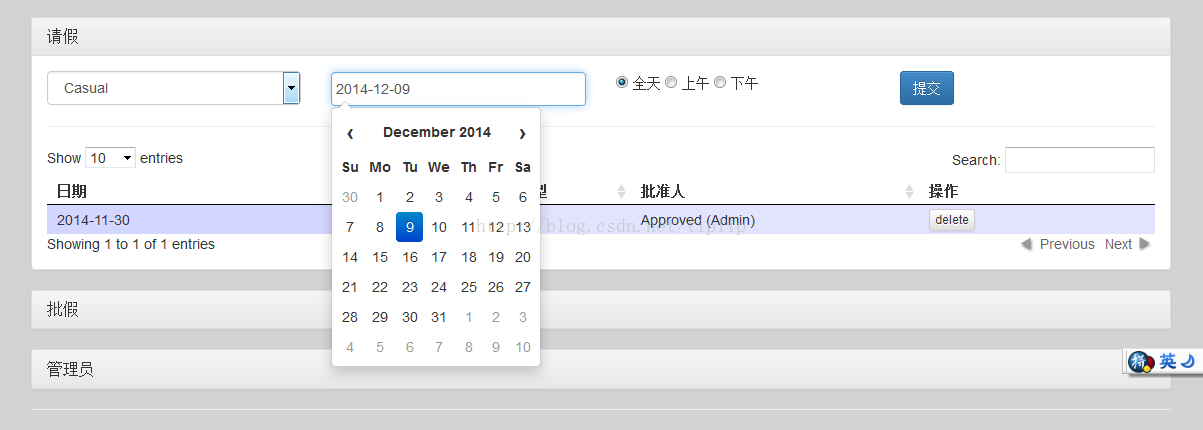Click the sort arrows before 批准人 column
The image size is (1203, 430).
(621, 191)
